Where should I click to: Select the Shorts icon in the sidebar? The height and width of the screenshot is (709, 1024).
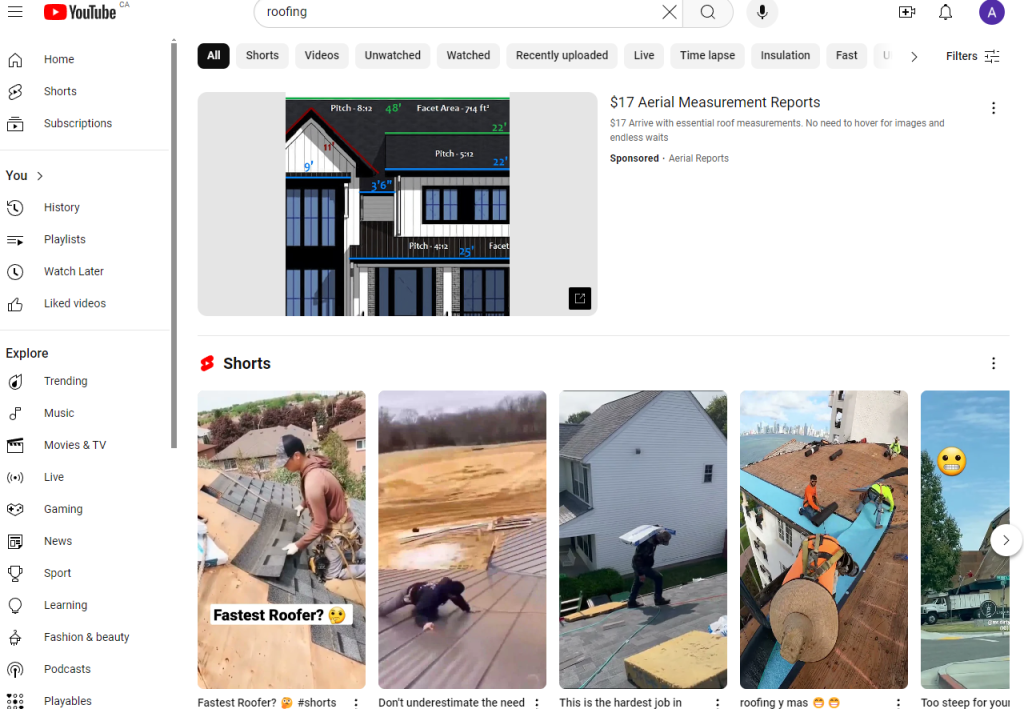point(14,91)
